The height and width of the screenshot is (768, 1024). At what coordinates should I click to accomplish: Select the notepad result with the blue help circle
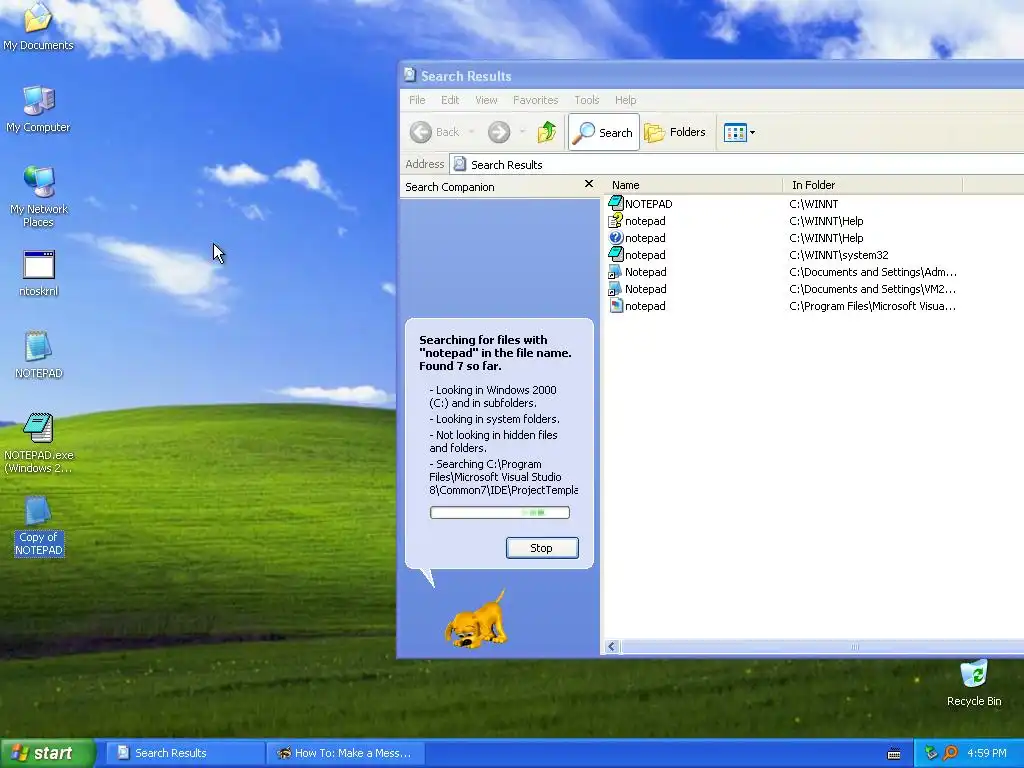(637, 238)
